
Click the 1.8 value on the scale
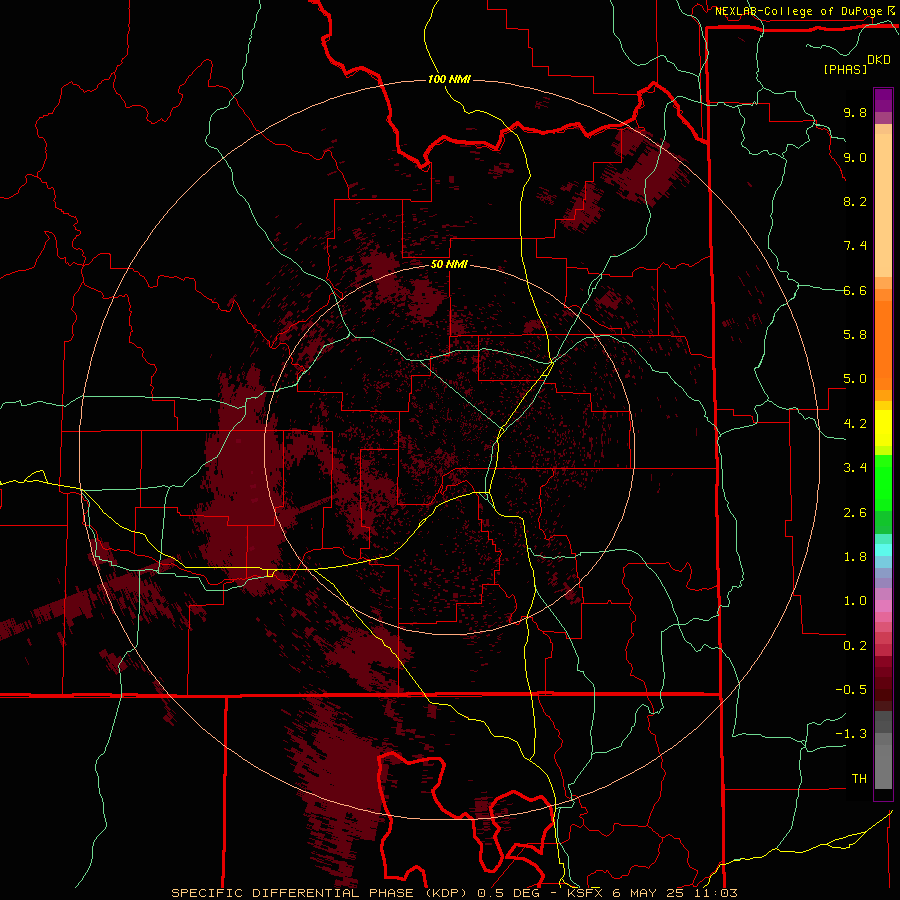point(855,557)
